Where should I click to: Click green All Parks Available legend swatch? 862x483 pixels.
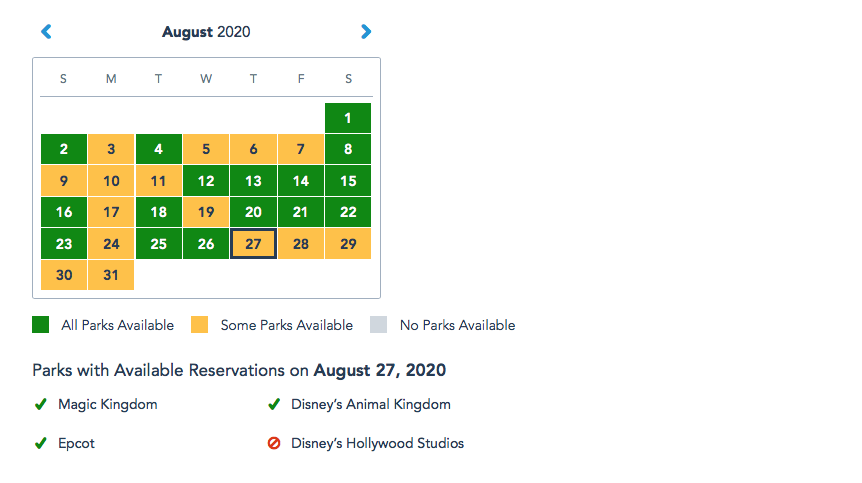point(41,325)
